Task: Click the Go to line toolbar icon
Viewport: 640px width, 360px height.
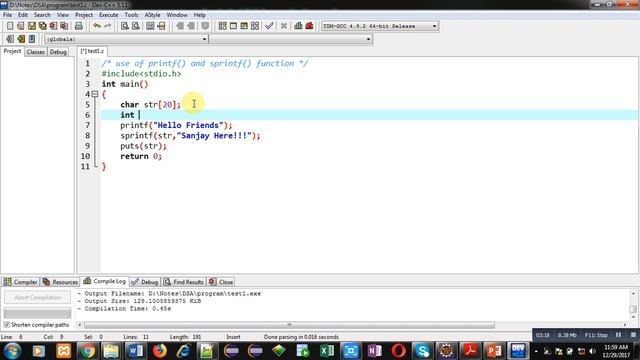Action: point(161,26)
